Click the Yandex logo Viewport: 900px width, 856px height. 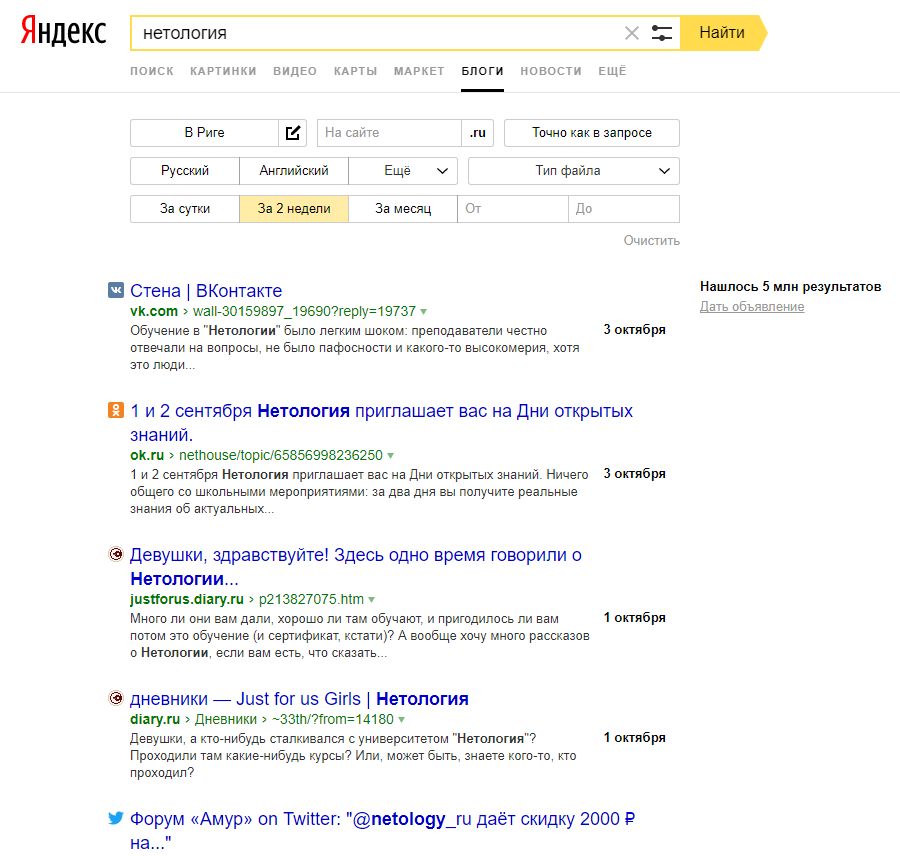tap(63, 32)
